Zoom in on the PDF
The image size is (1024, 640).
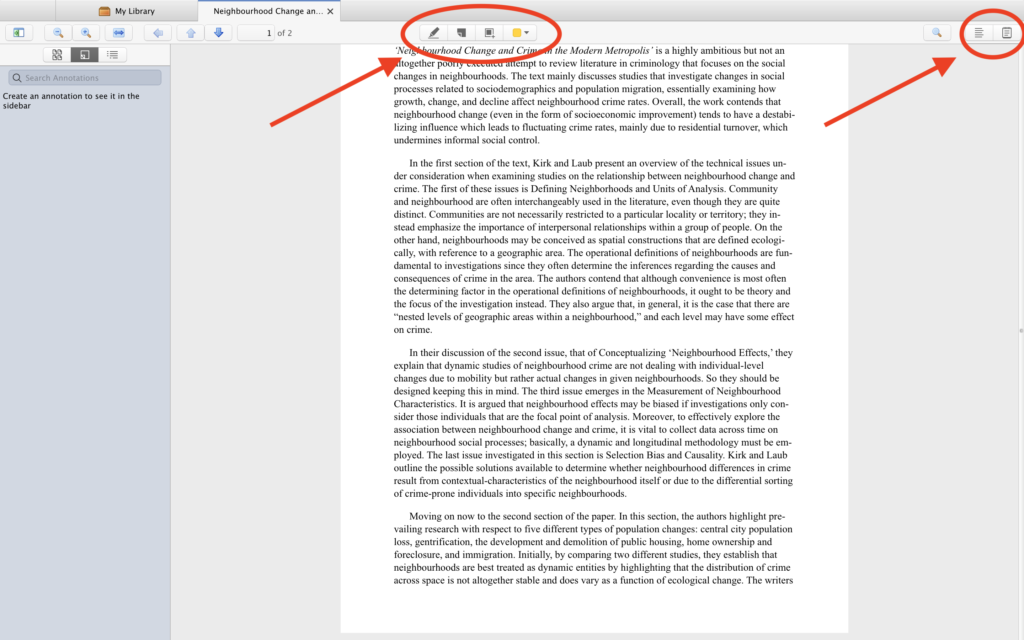tap(86, 33)
